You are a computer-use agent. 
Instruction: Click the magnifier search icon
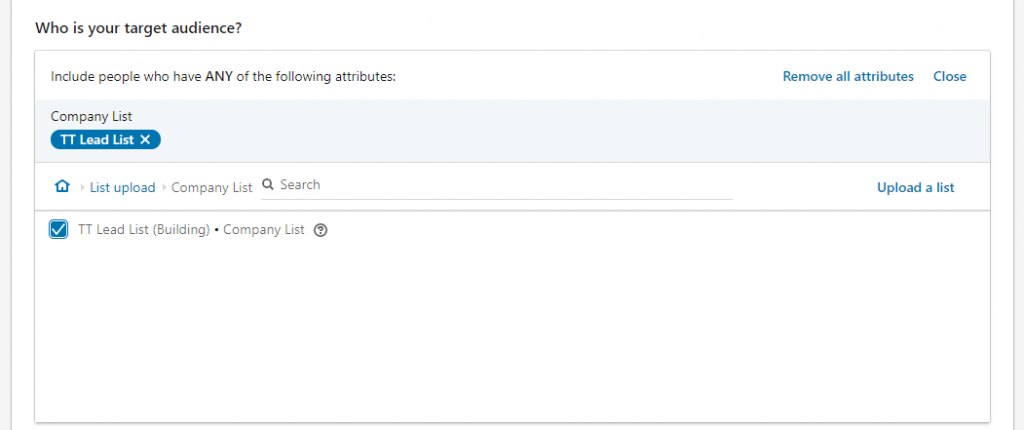tap(268, 185)
